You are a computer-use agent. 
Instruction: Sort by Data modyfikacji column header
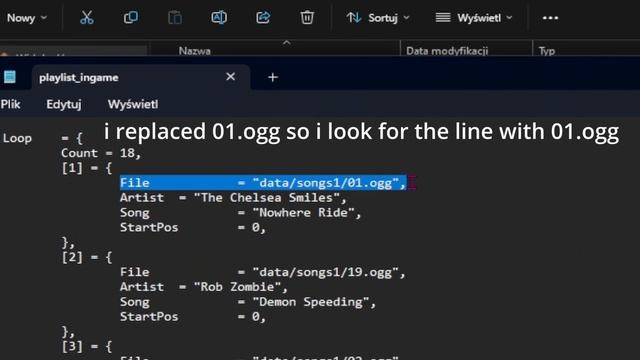tap(447, 51)
